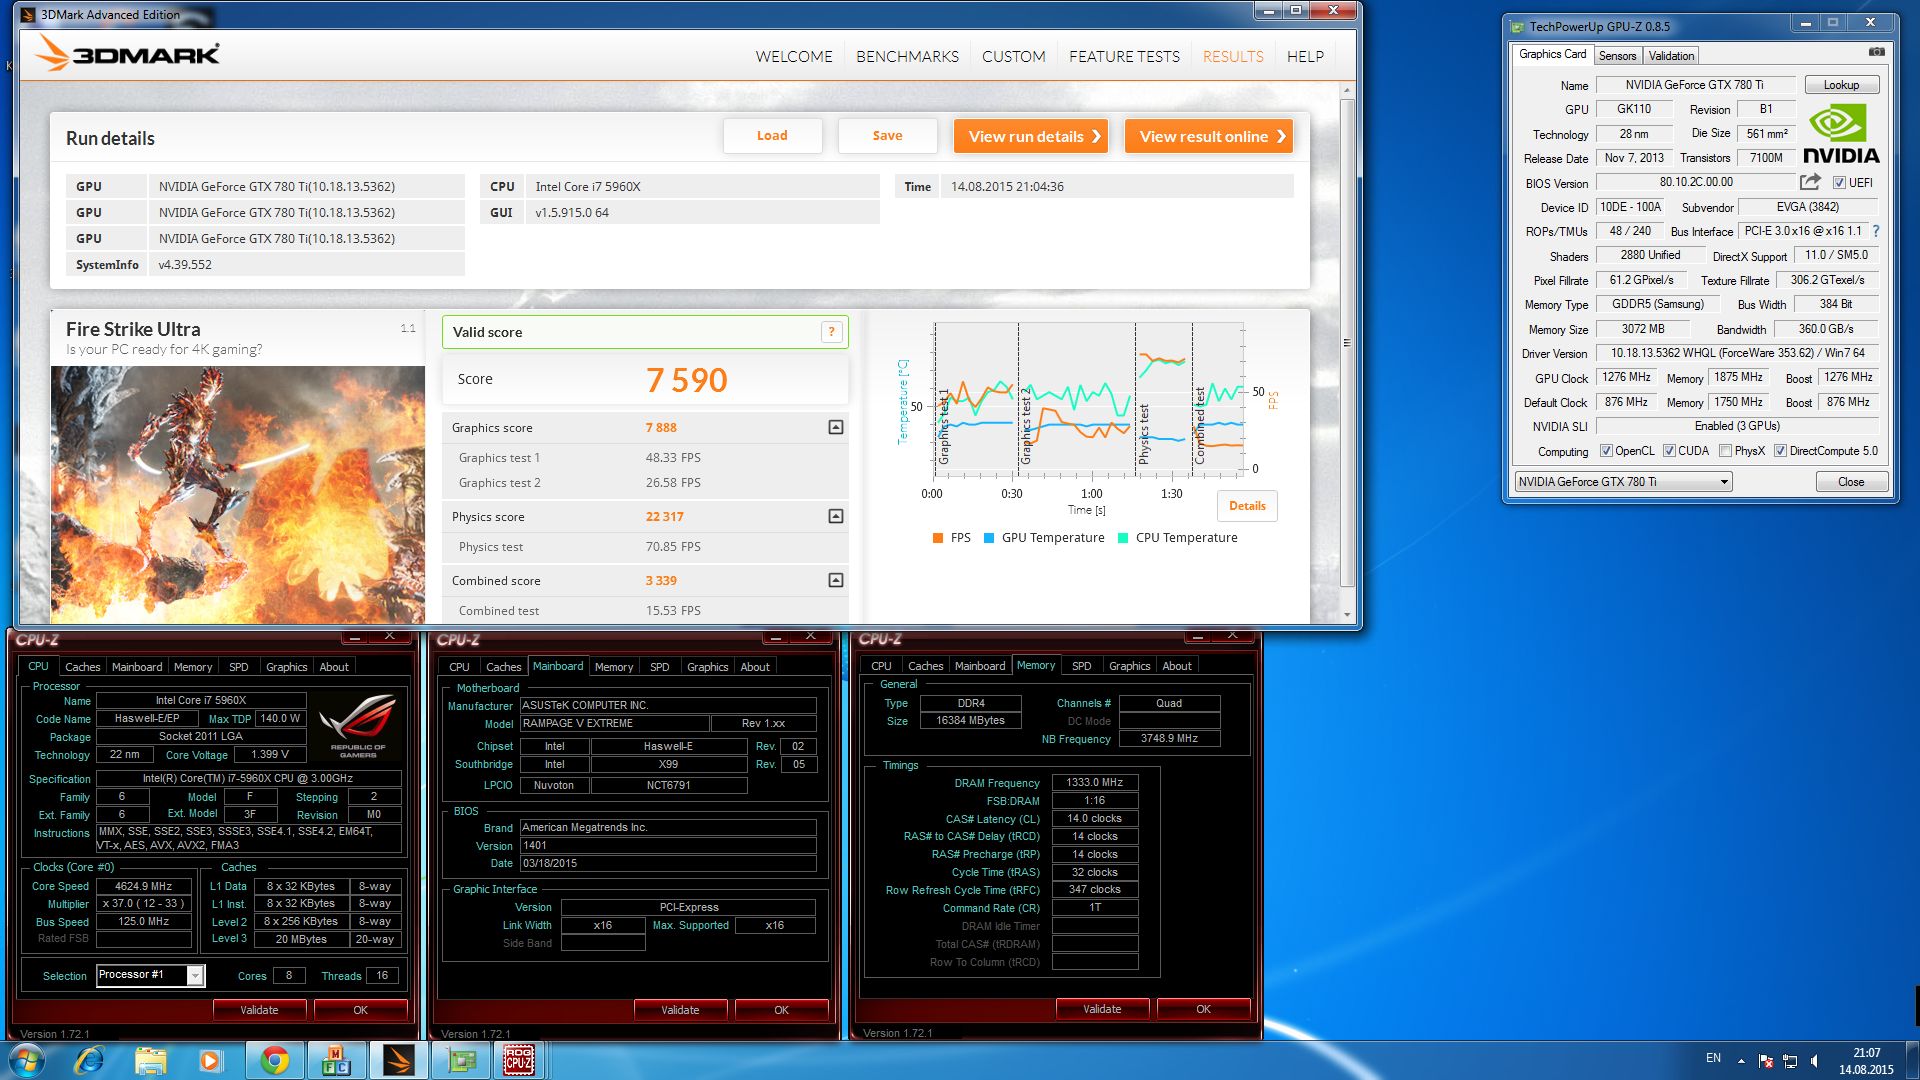This screenshot has width=1920, height=1080.
Task: Switch to the Sensors tab in GPU-Z
Action: [1617, 56]
